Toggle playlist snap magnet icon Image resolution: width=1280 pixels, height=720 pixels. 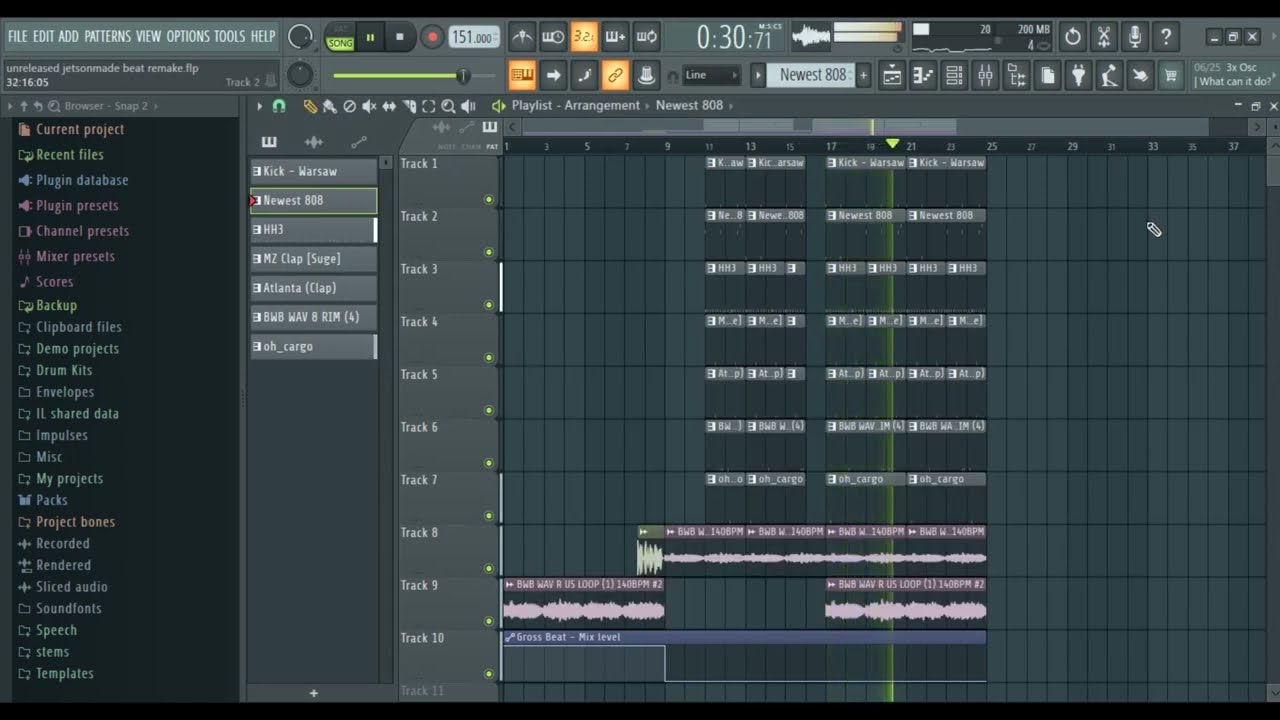click(279, 106)
